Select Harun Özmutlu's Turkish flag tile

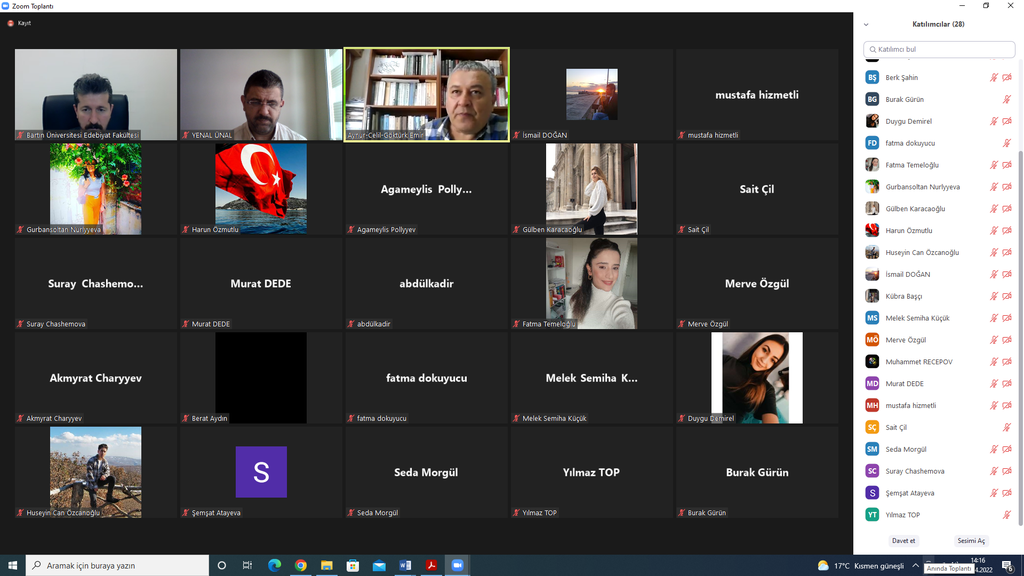pyautogui.click(x=261, y=189)
